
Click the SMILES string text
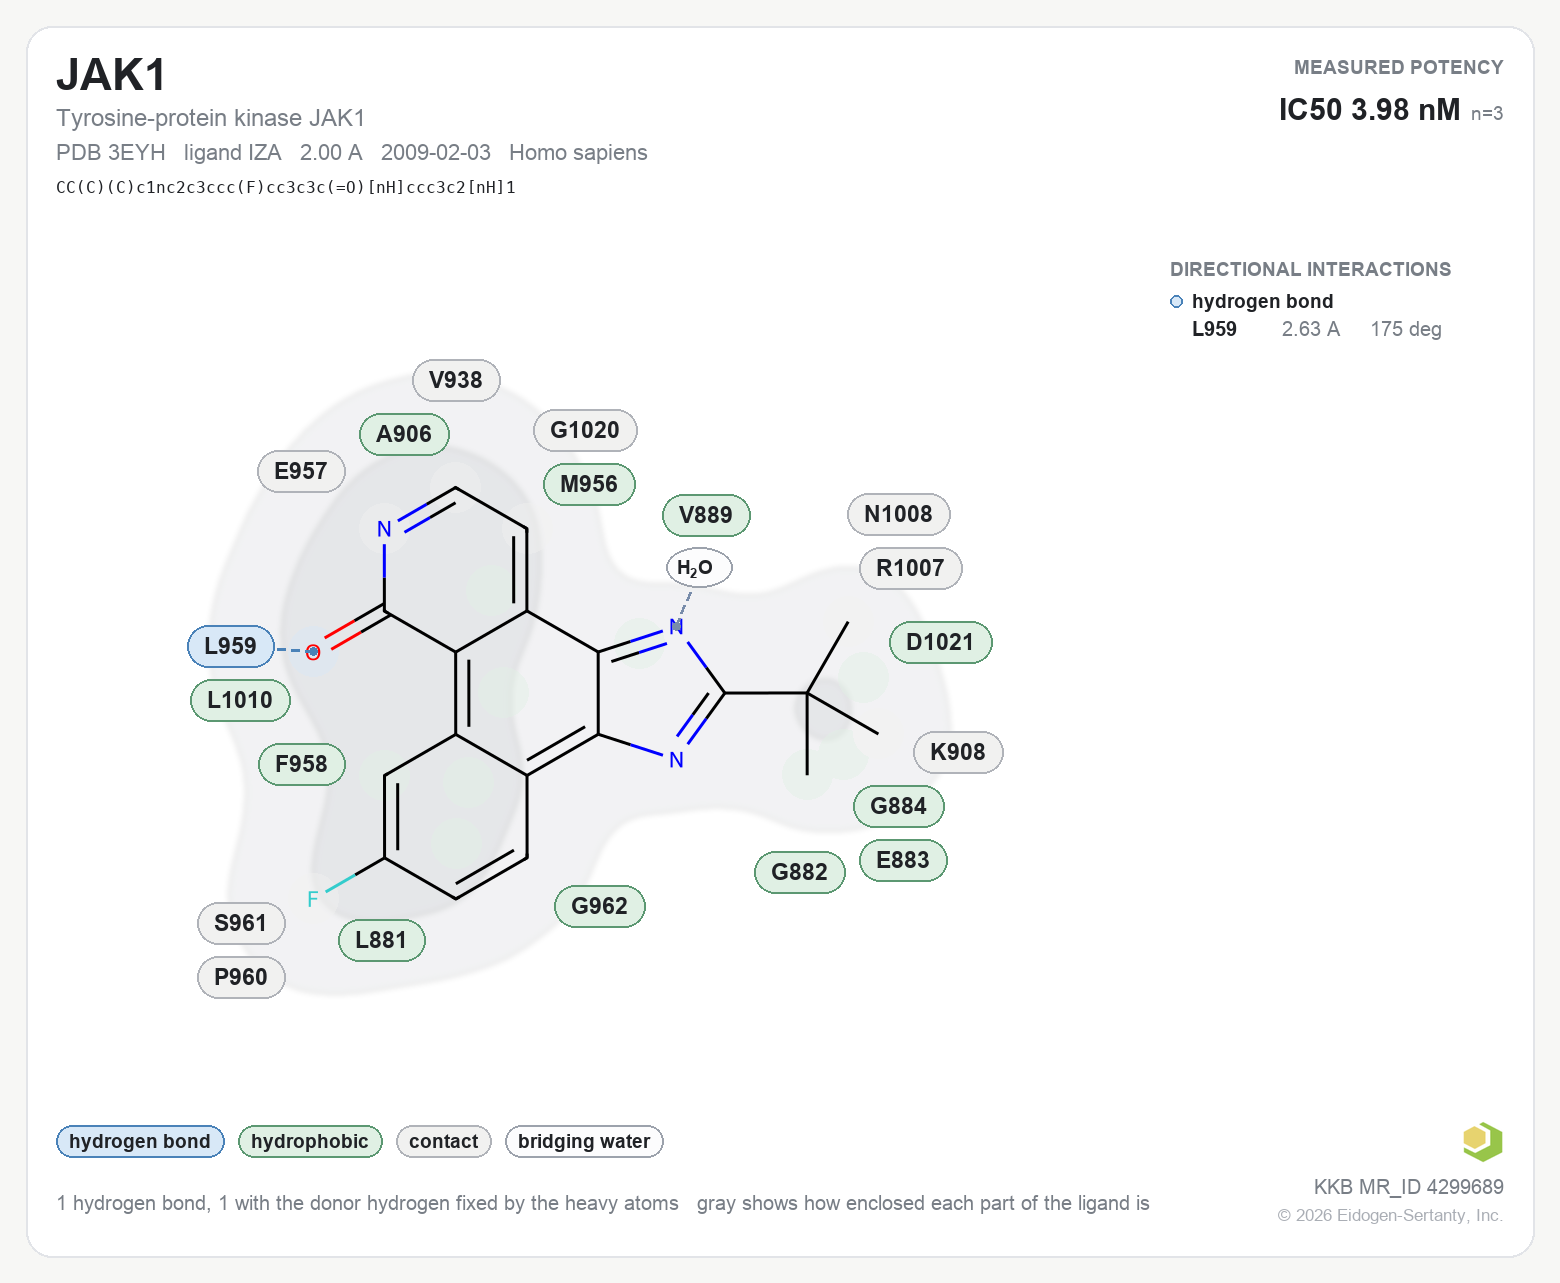coord(286,187)
